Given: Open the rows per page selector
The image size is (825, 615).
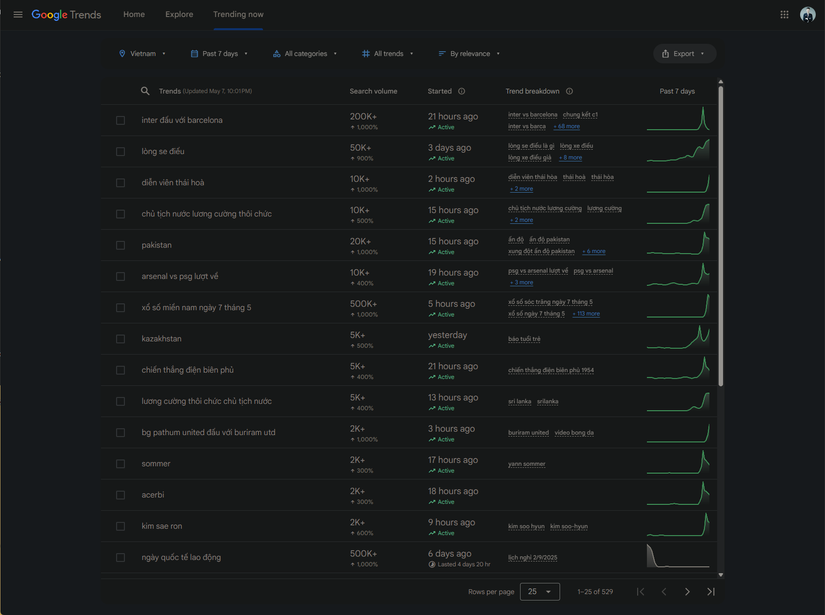Looking at the screenshot, I should (x=540, y=592).
